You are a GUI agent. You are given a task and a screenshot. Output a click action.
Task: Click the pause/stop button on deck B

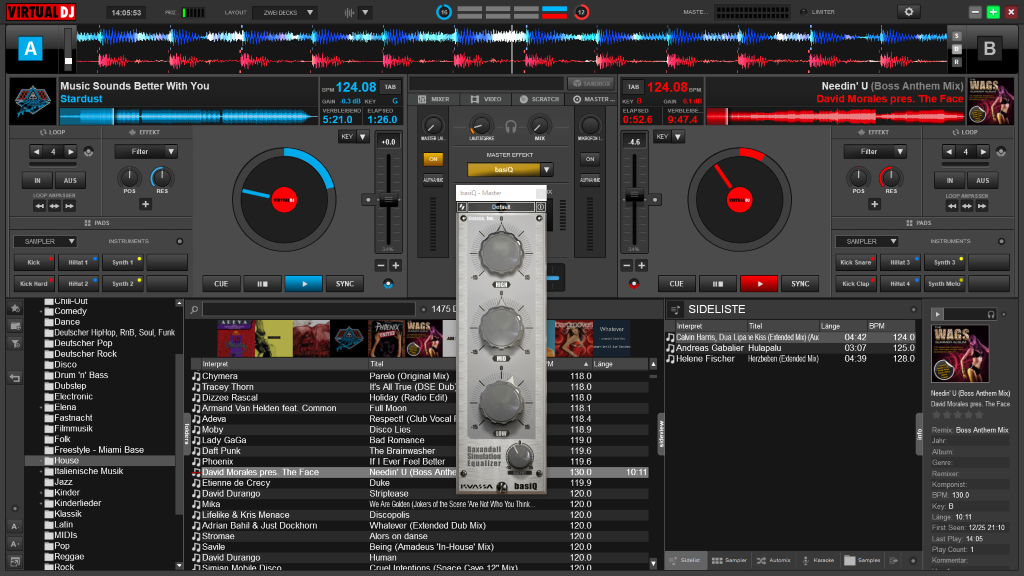pos(718,284)
